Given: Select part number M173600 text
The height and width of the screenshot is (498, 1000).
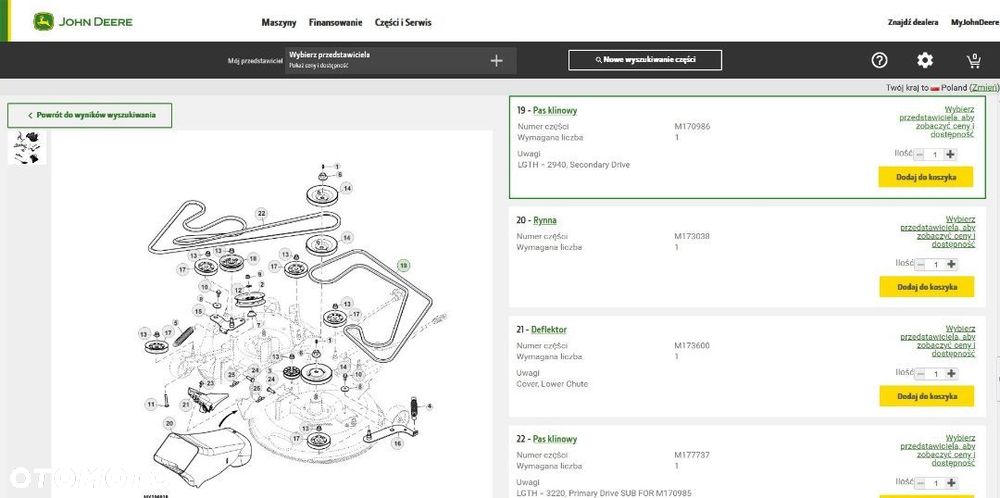Looking at the screenshot, I should click(x=692, y=346).
